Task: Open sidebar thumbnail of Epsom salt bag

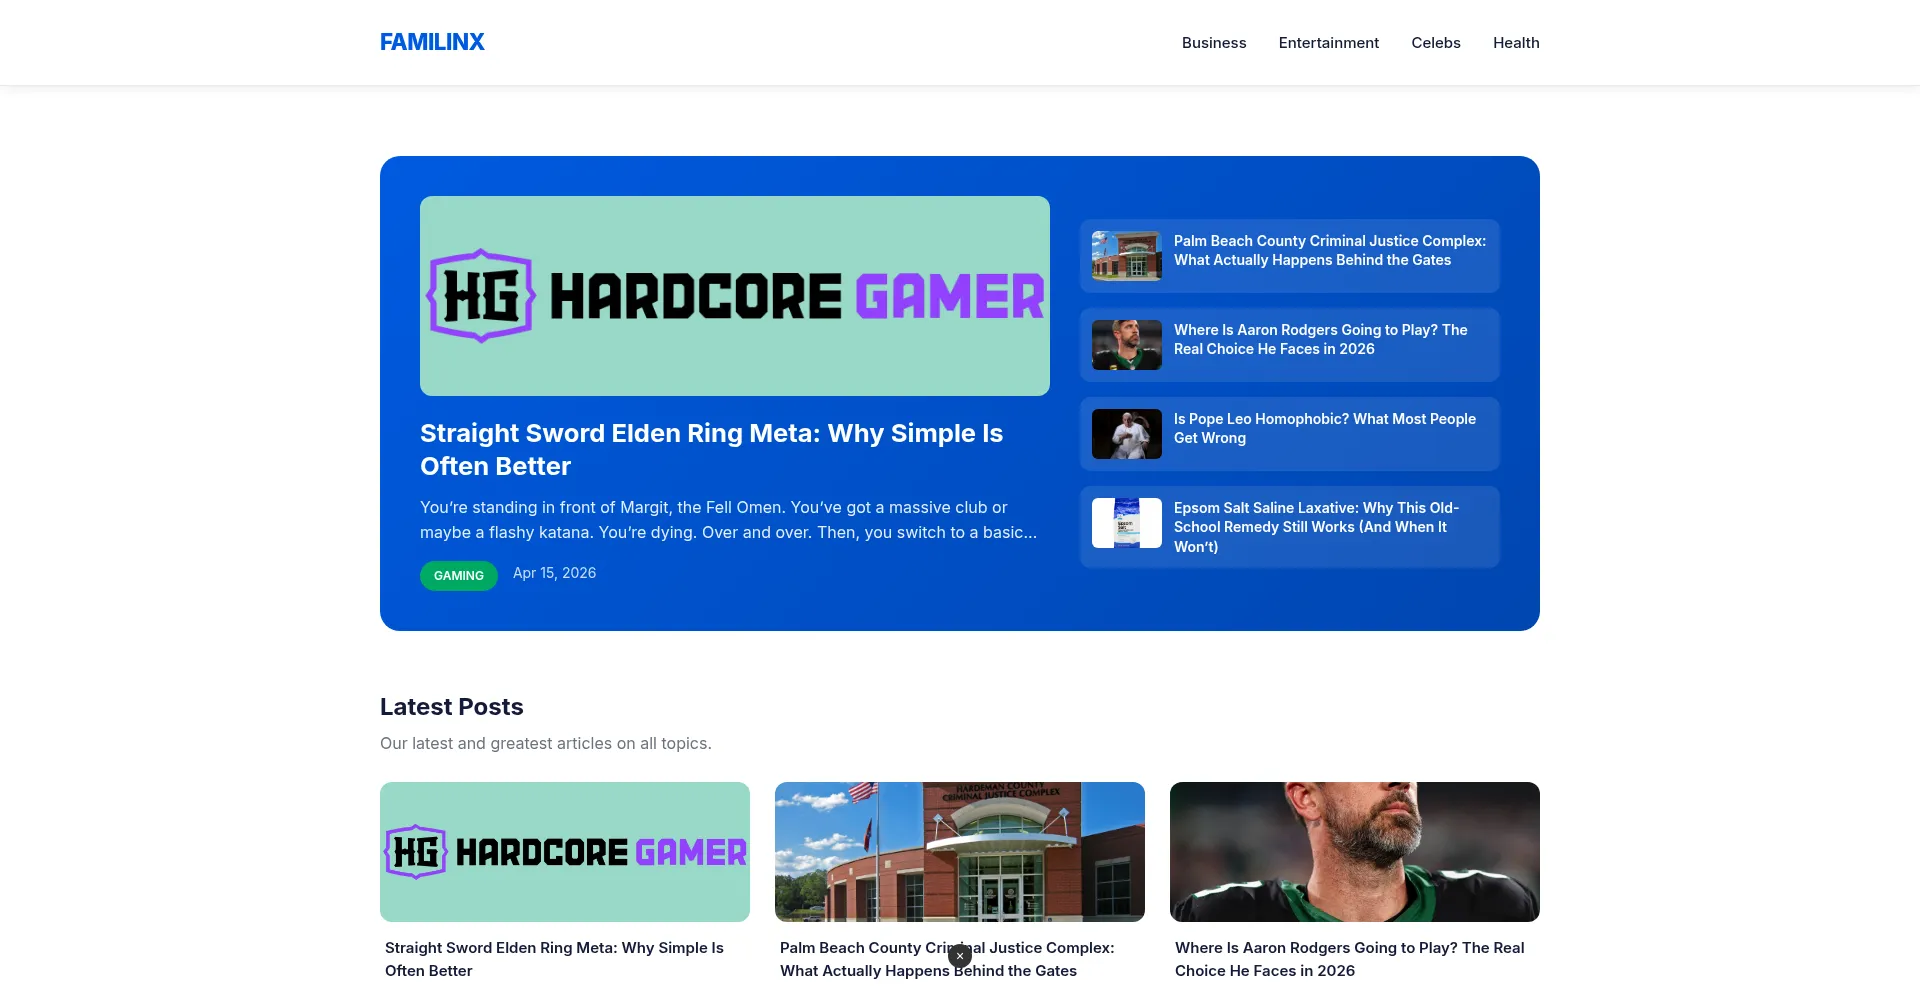Action: tap(1127, 523)
